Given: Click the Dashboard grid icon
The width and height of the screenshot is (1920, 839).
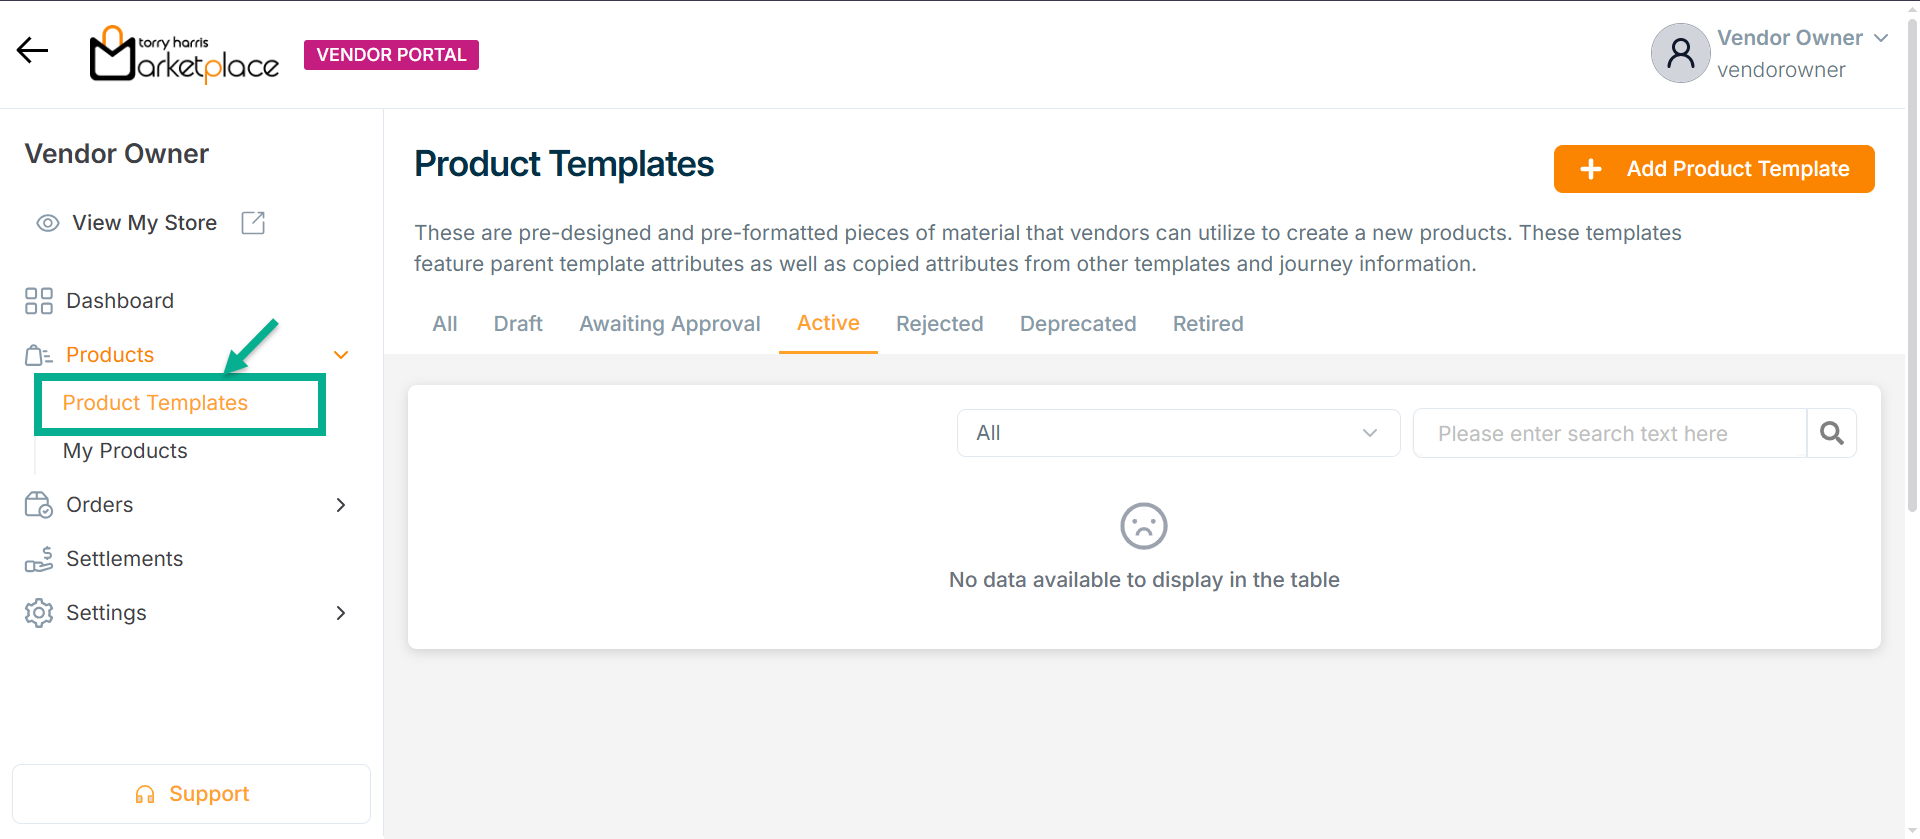Looking at the screenshot, I should tap(39, 301).
